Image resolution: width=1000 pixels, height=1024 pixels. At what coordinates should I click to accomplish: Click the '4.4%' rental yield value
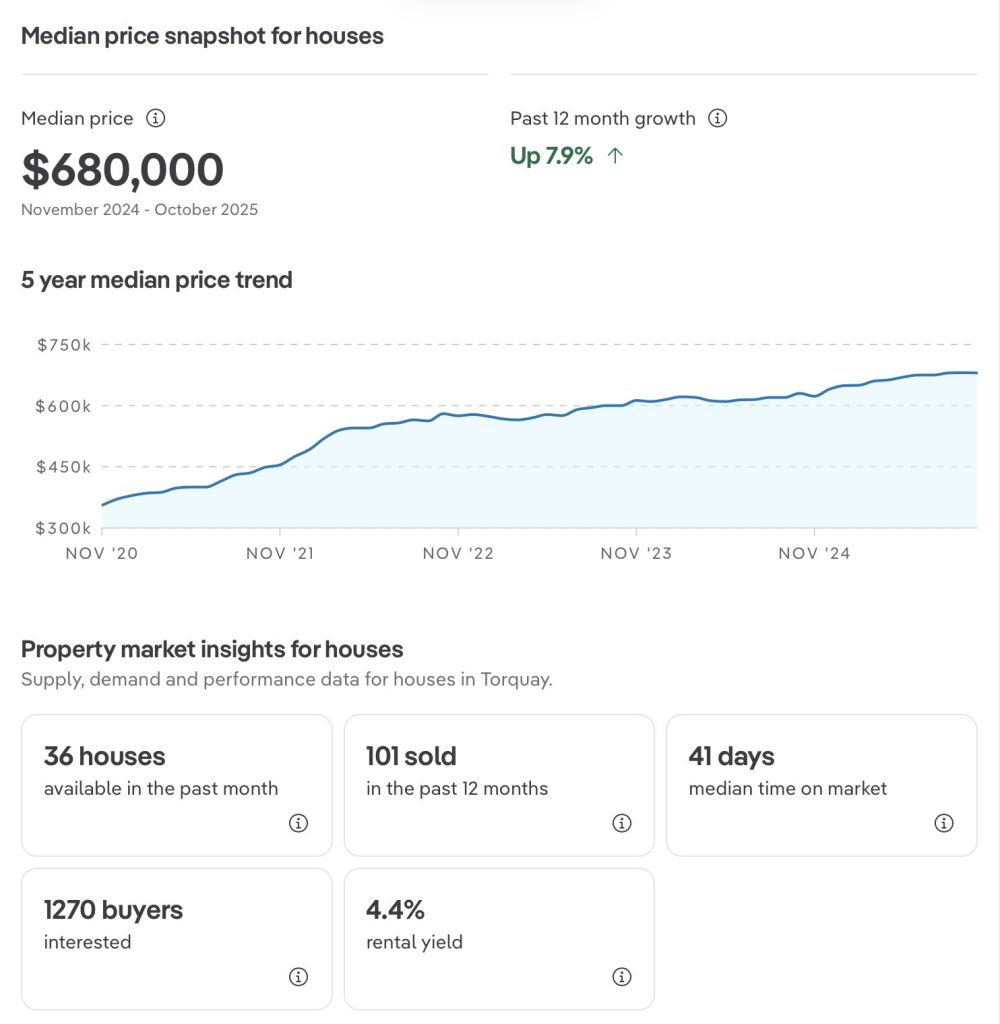click(x=395, y=909)
